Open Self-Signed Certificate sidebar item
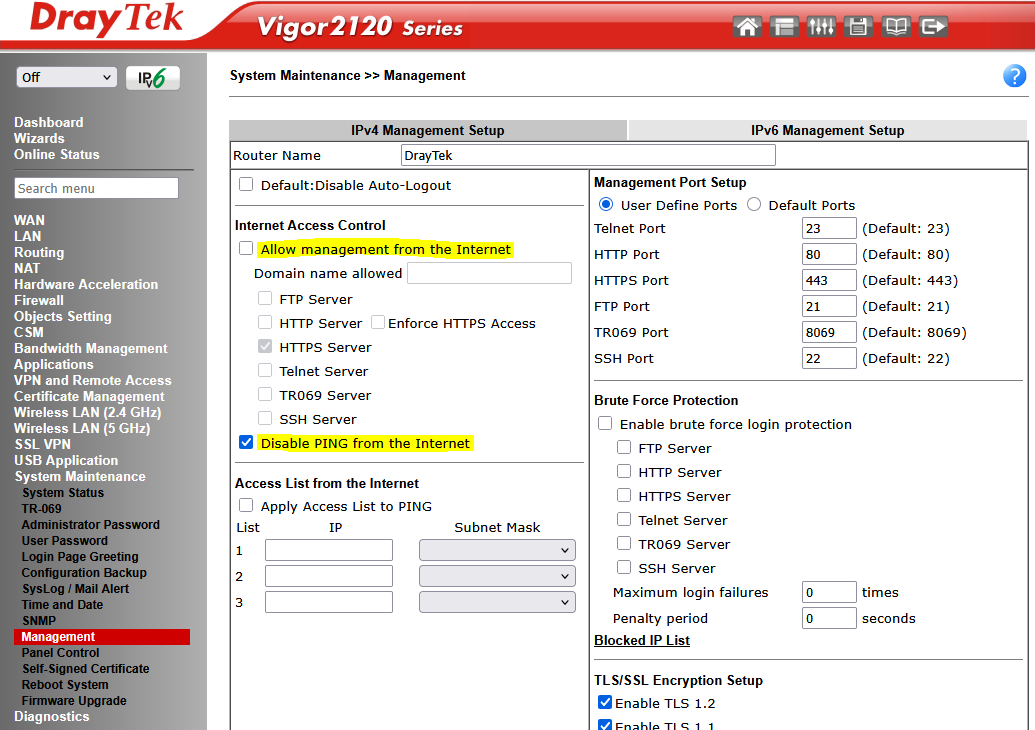The height and width of the screenshot is (730, 1035). [85, 669]
